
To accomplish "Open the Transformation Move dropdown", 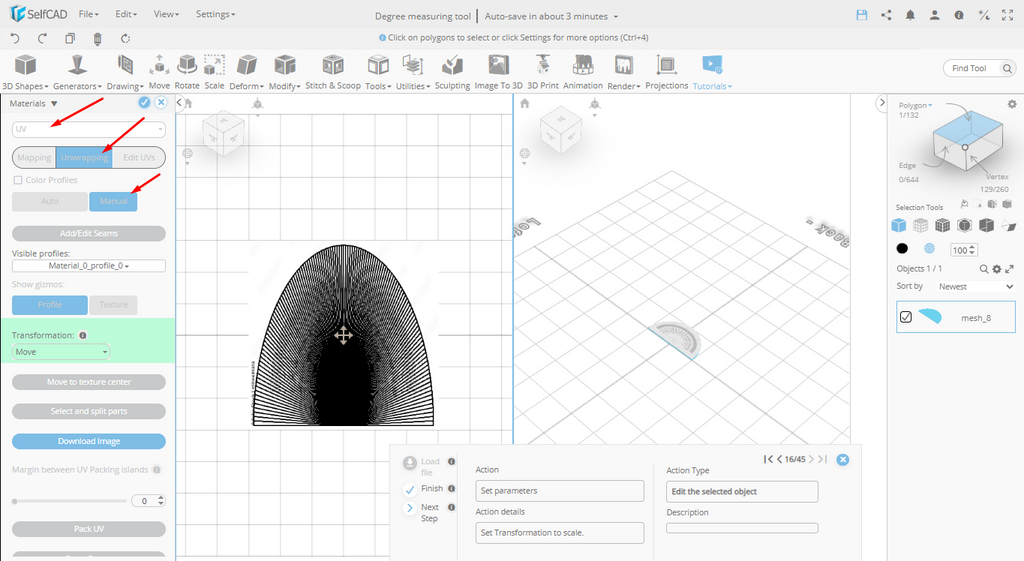I will (x=61, y=352).
